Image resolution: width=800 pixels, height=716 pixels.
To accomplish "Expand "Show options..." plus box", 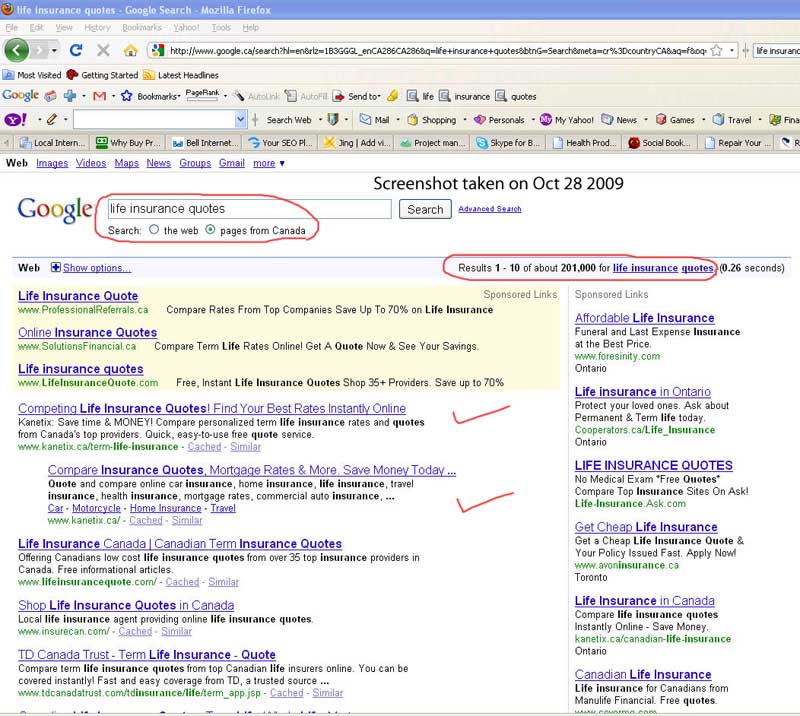I will [x=56, y=268].
